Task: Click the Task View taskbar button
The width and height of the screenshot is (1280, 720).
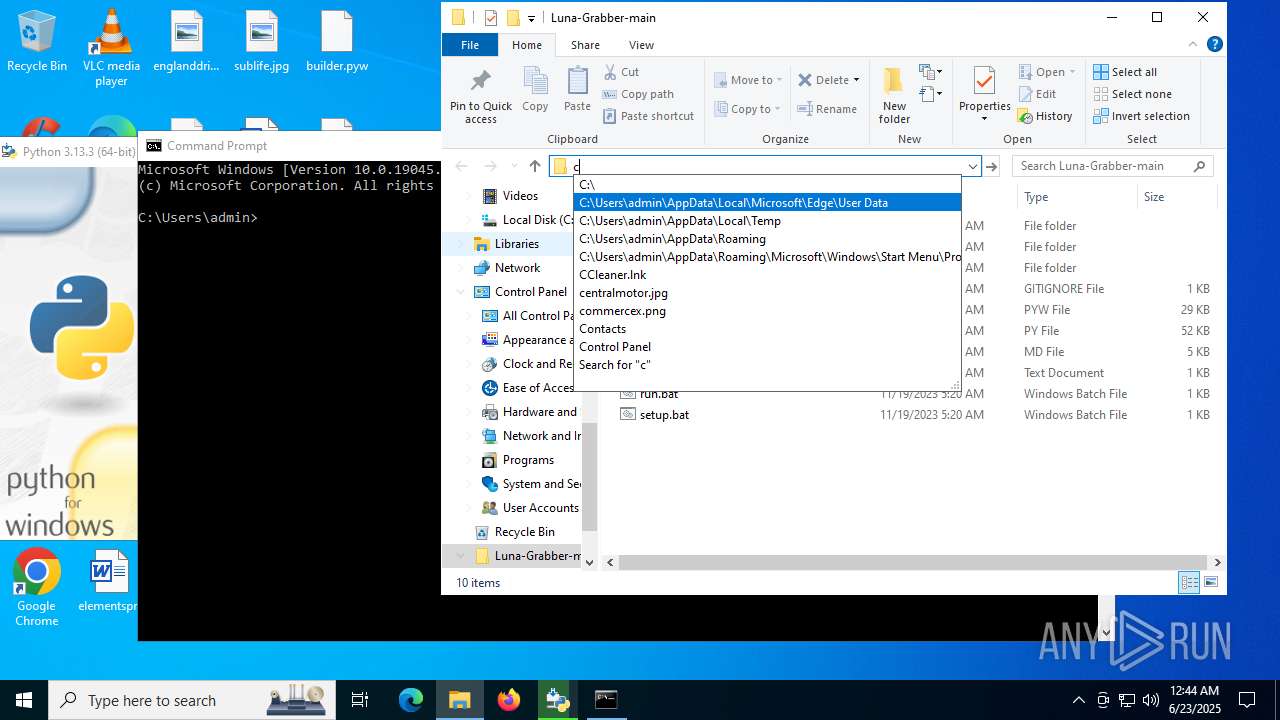Action: (360, 700)
